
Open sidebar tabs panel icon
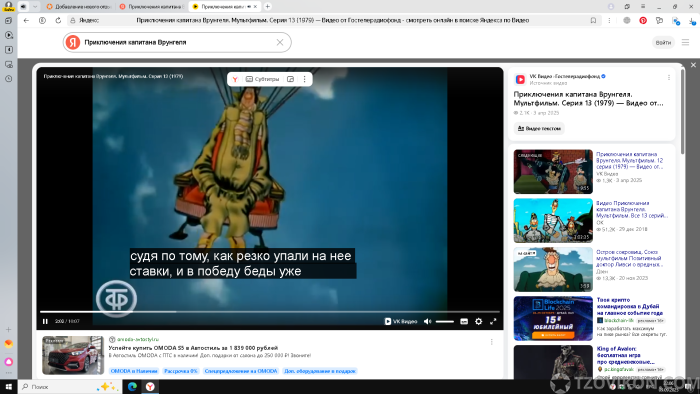click(8, 21)
